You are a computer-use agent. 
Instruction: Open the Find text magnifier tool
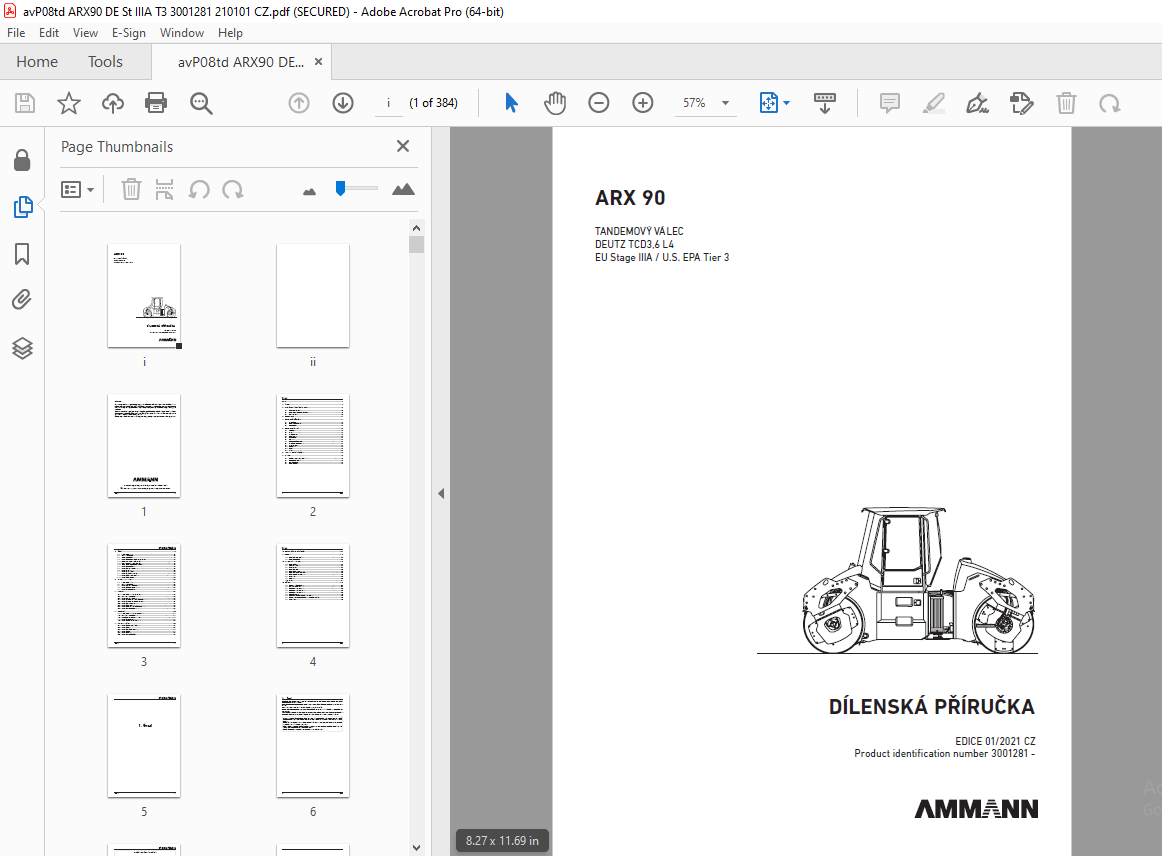(x=201, y=103)
